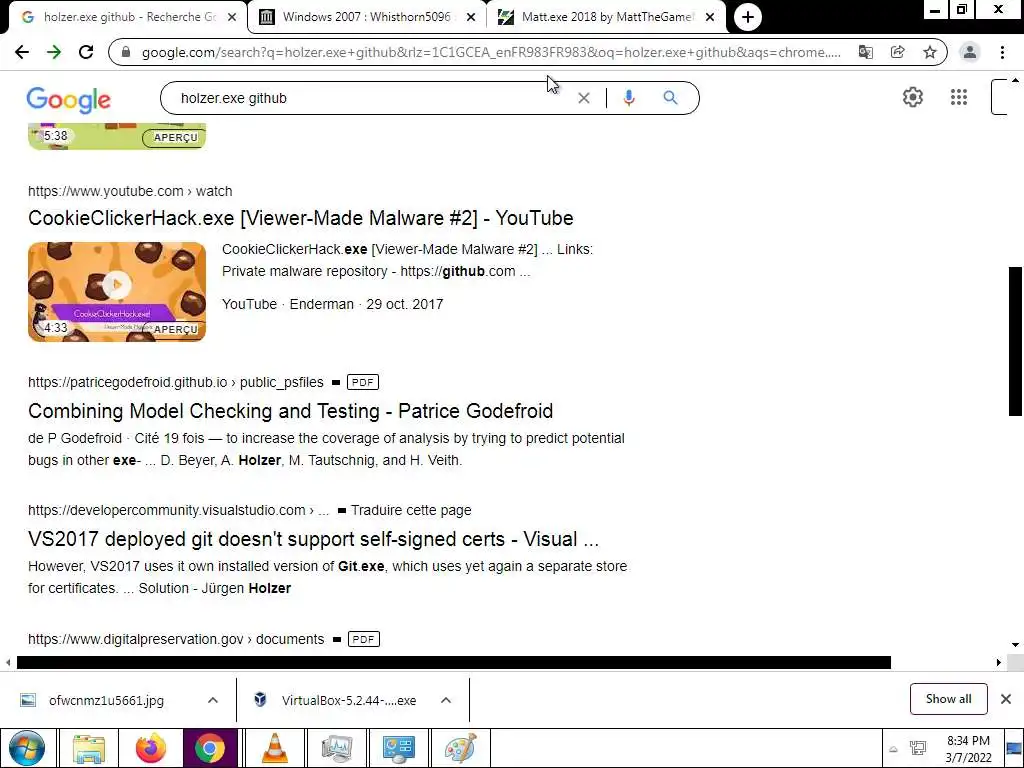Bookmark this page with the star icon
This screenshot has width=1024, height=768.
pyautogui.click(x=930, y=52)
